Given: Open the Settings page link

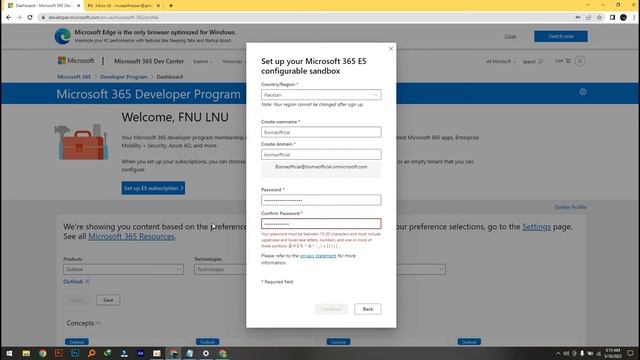Looking at the screenshot, I should click(536, 227).
